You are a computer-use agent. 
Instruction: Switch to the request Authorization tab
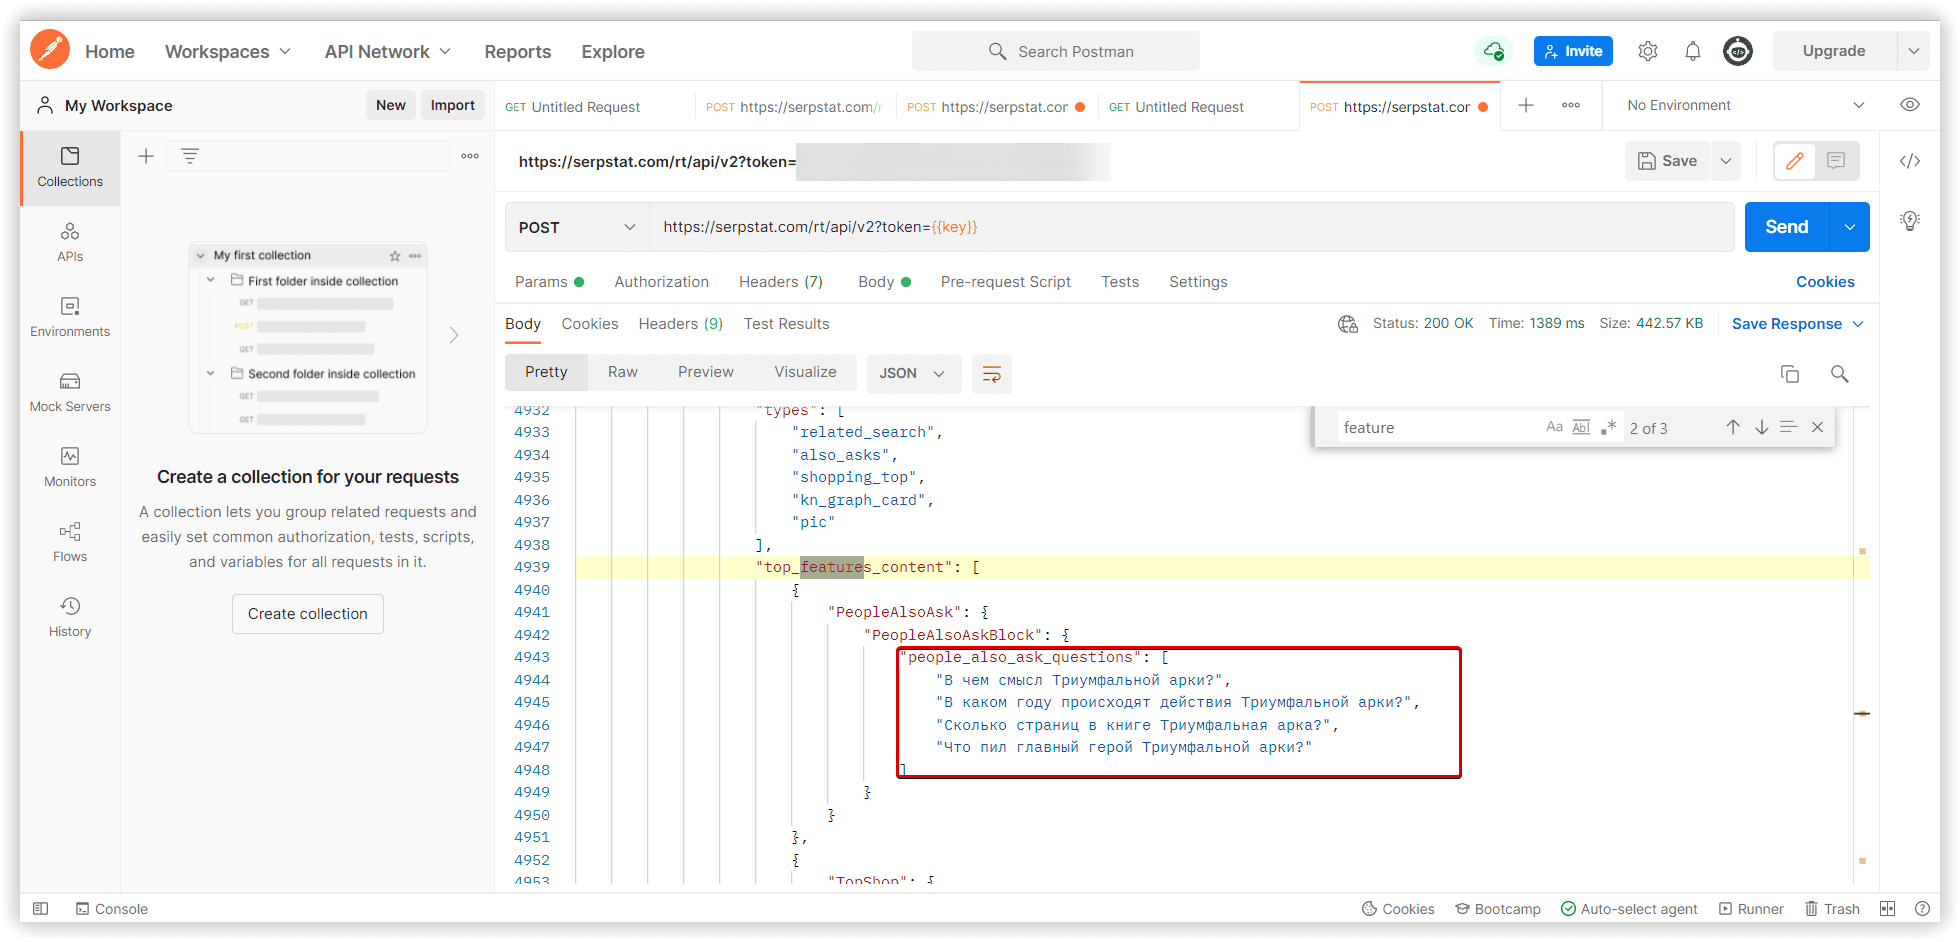click(x=662, y=282)
